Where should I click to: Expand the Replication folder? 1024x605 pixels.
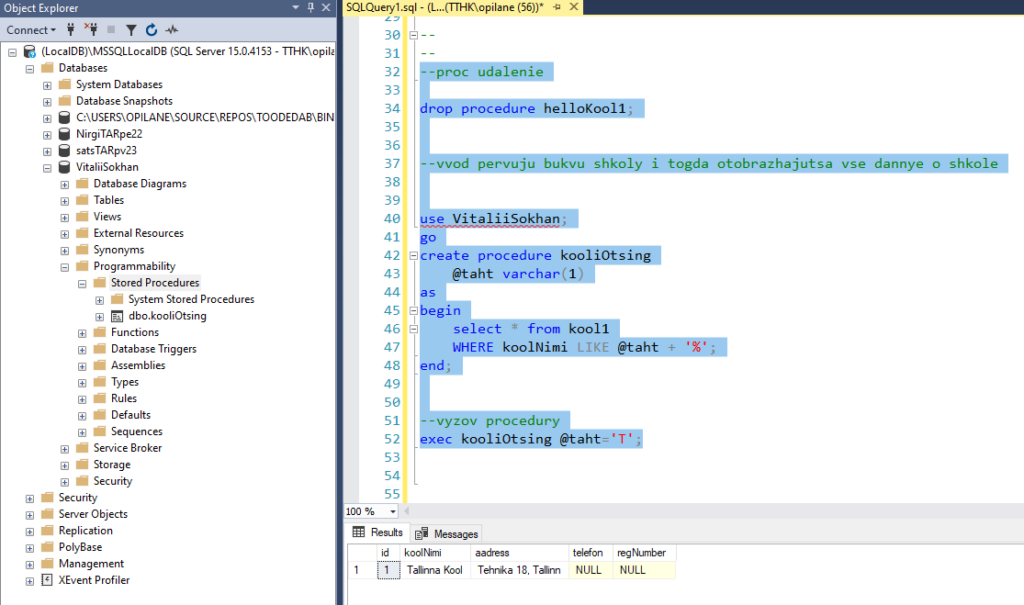(x=30, y=532)
